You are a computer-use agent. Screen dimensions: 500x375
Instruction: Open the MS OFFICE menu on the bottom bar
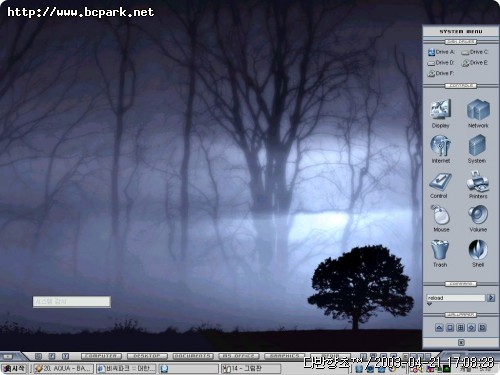tap(239, 356)
